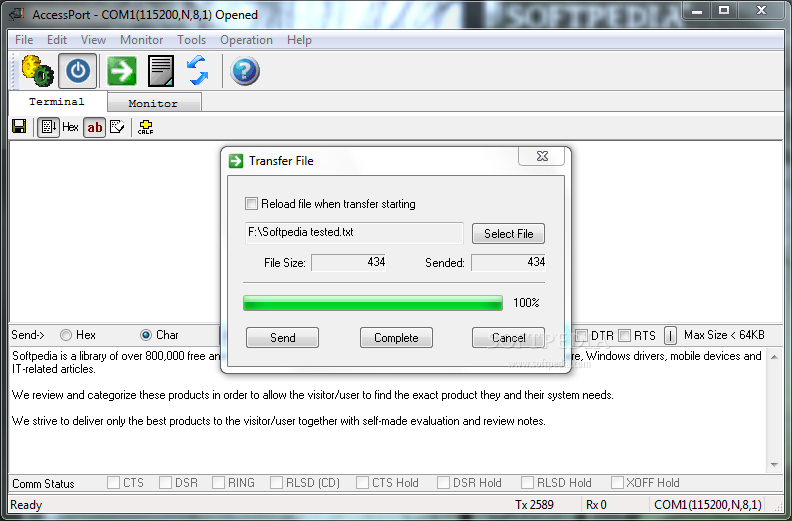Click the File Size value field
This screenshot has height=521, width=792.
point(349,262)
